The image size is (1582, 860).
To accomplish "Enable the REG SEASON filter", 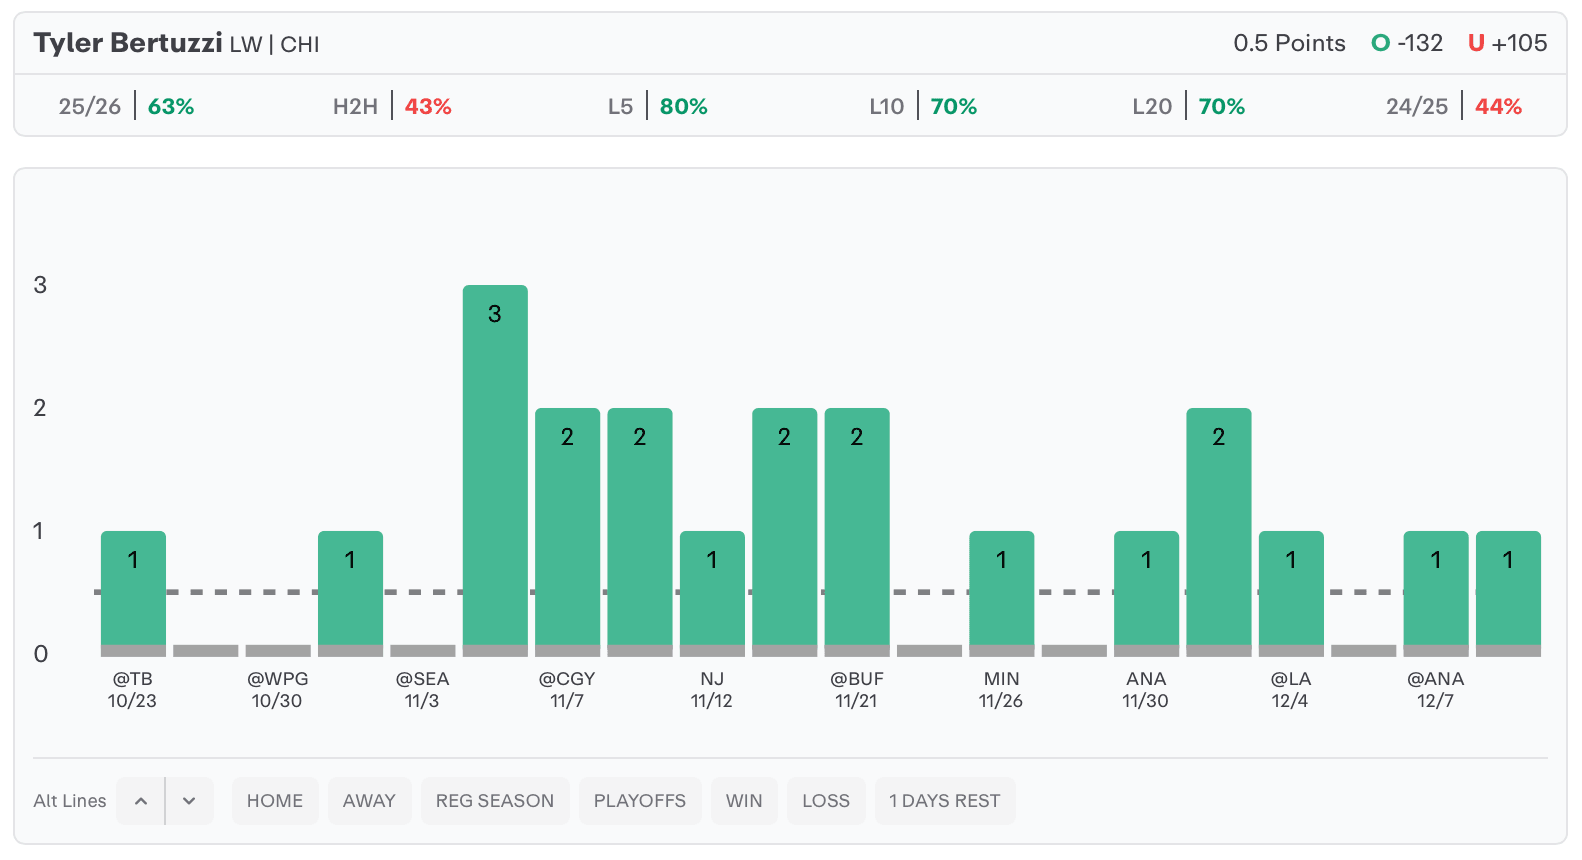I will (x=495, y=801).
